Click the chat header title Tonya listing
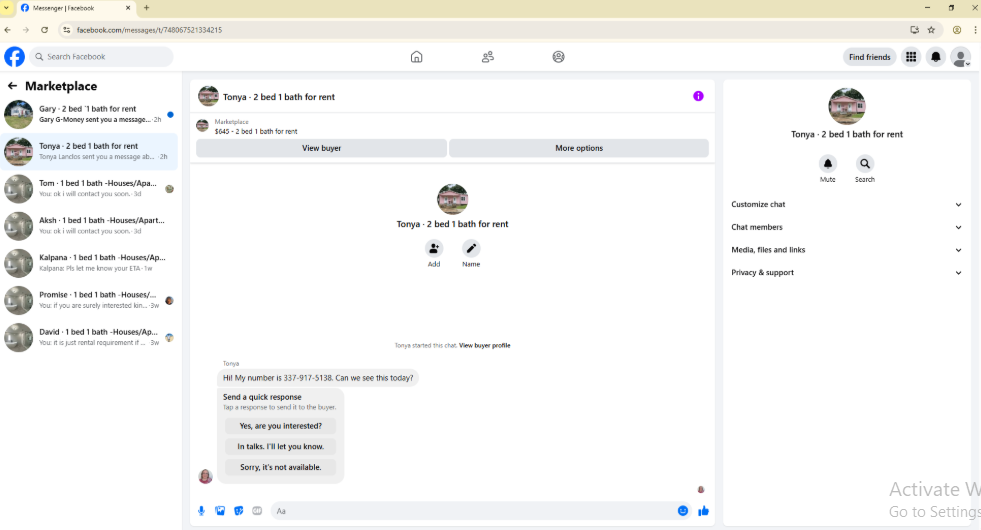The image size is (981, 530). [278, 97]
